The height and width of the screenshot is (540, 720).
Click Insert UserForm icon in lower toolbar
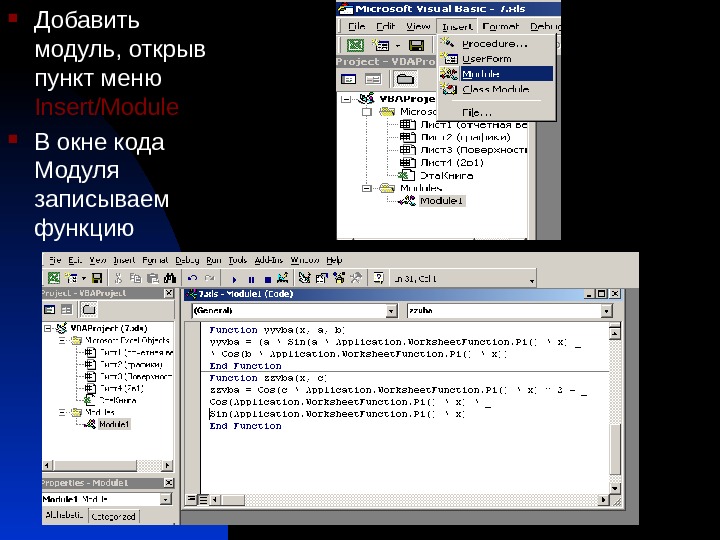point(71,278)
